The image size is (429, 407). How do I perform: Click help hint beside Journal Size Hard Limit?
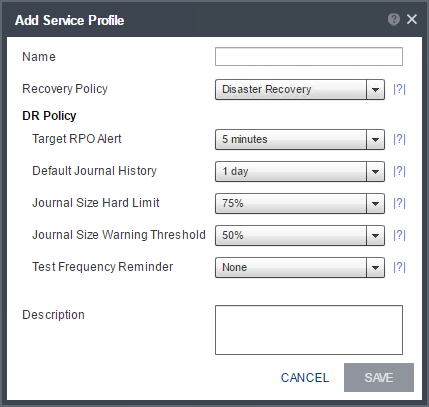click(x=399, y=203)
